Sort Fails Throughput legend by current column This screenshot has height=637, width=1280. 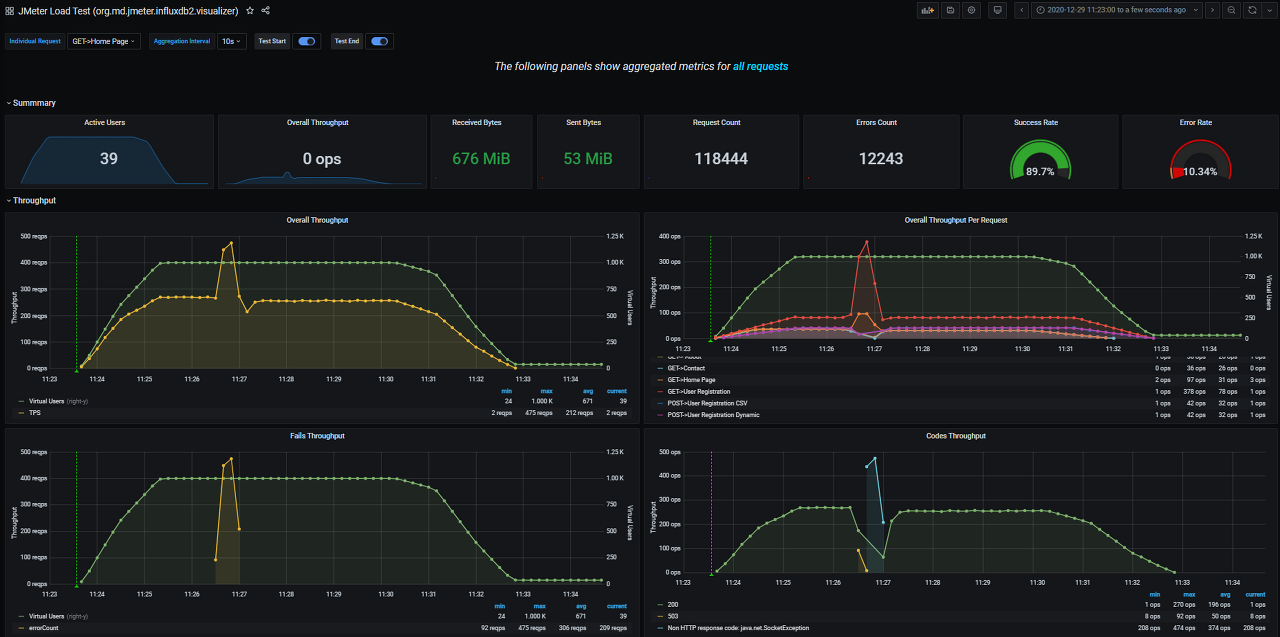617,606
